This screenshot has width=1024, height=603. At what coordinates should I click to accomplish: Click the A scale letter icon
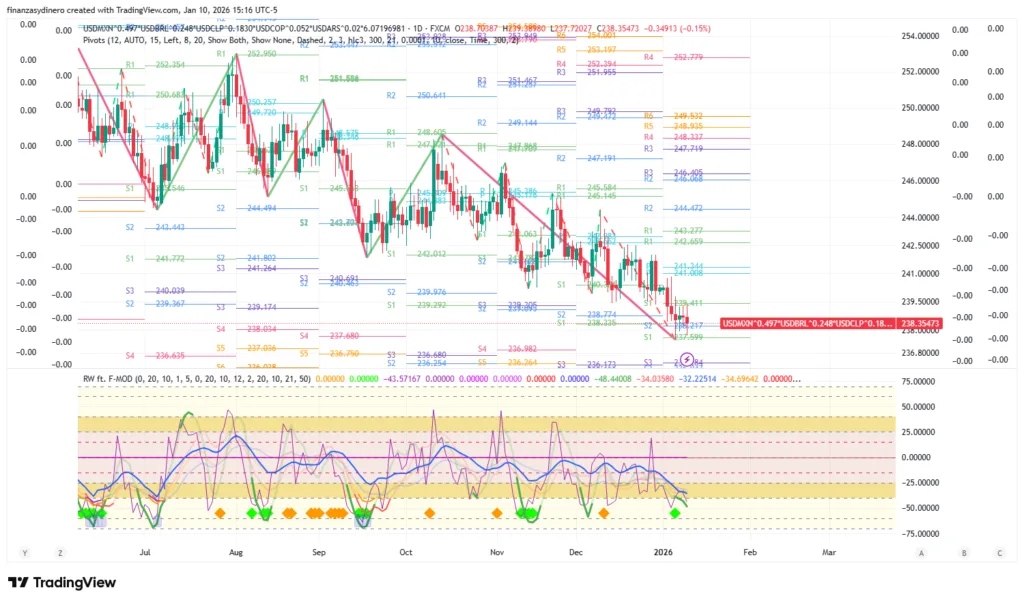coord(921,552)
